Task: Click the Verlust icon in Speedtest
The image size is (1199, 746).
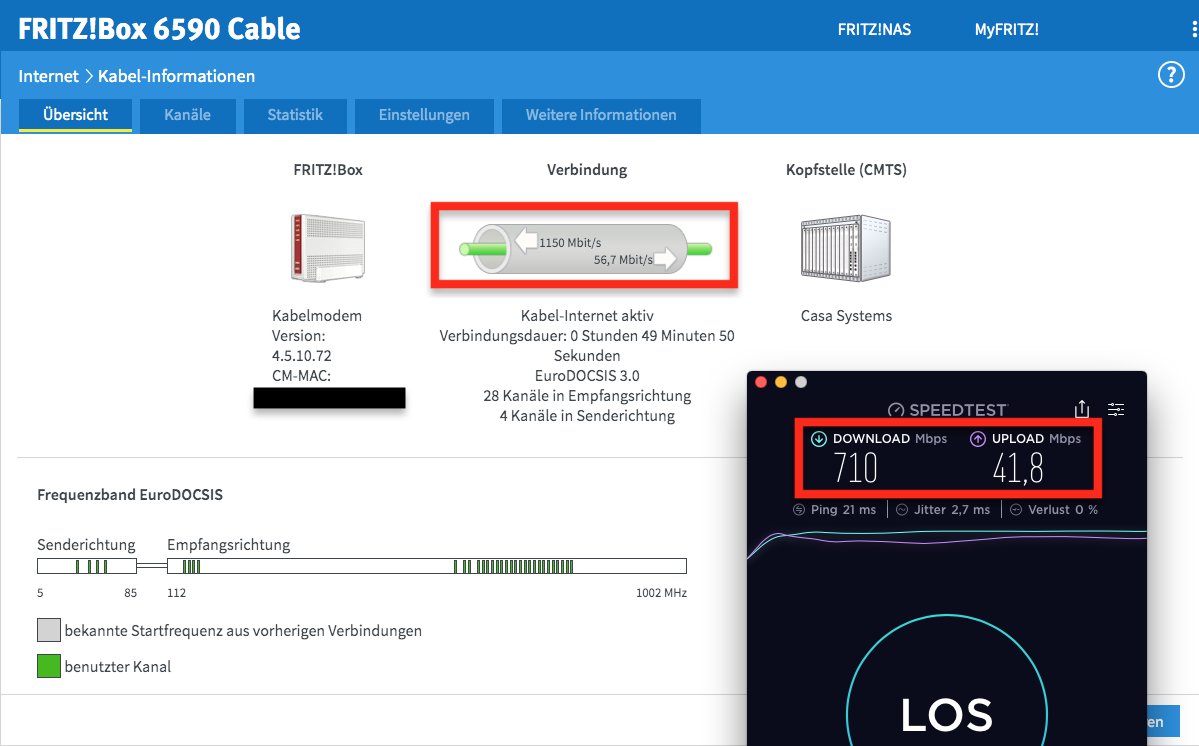Action: coord(1016,510)
